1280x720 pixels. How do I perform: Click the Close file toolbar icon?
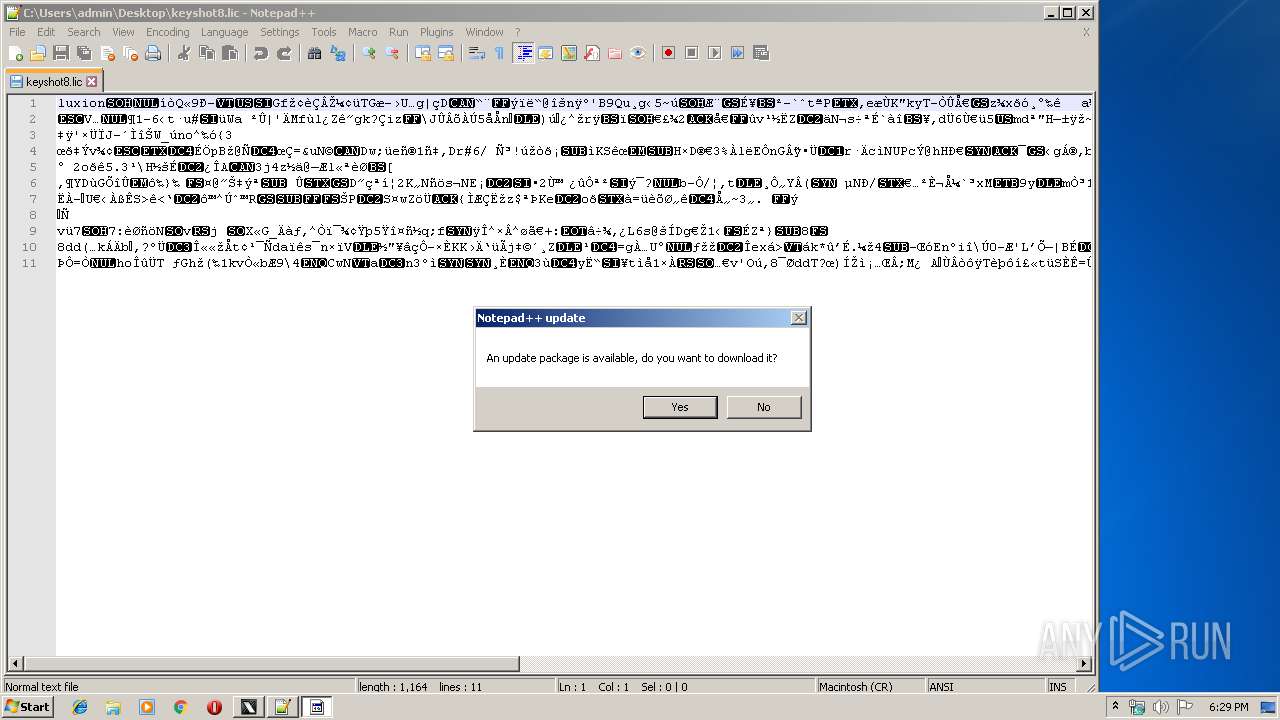coord(107,53)
